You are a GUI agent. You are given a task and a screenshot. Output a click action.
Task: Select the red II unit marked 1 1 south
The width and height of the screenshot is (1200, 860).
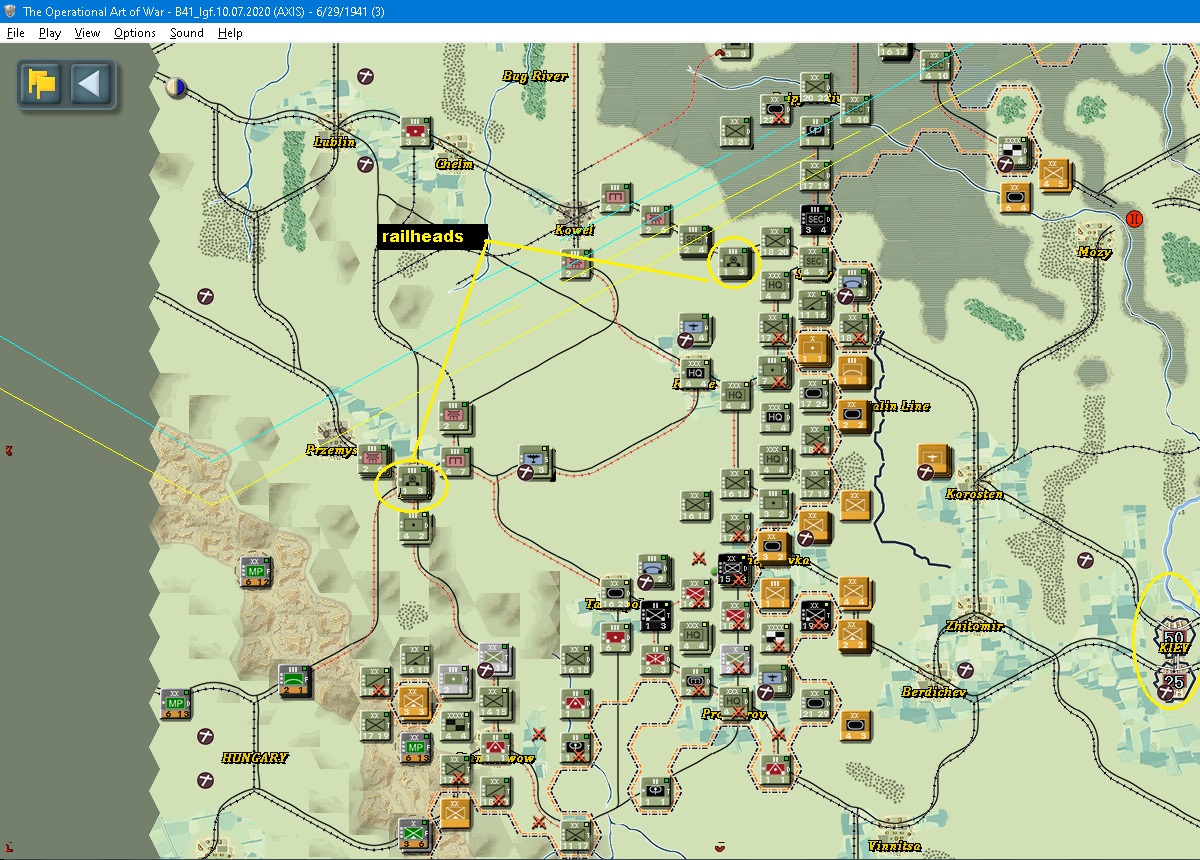tap(775, 770)
